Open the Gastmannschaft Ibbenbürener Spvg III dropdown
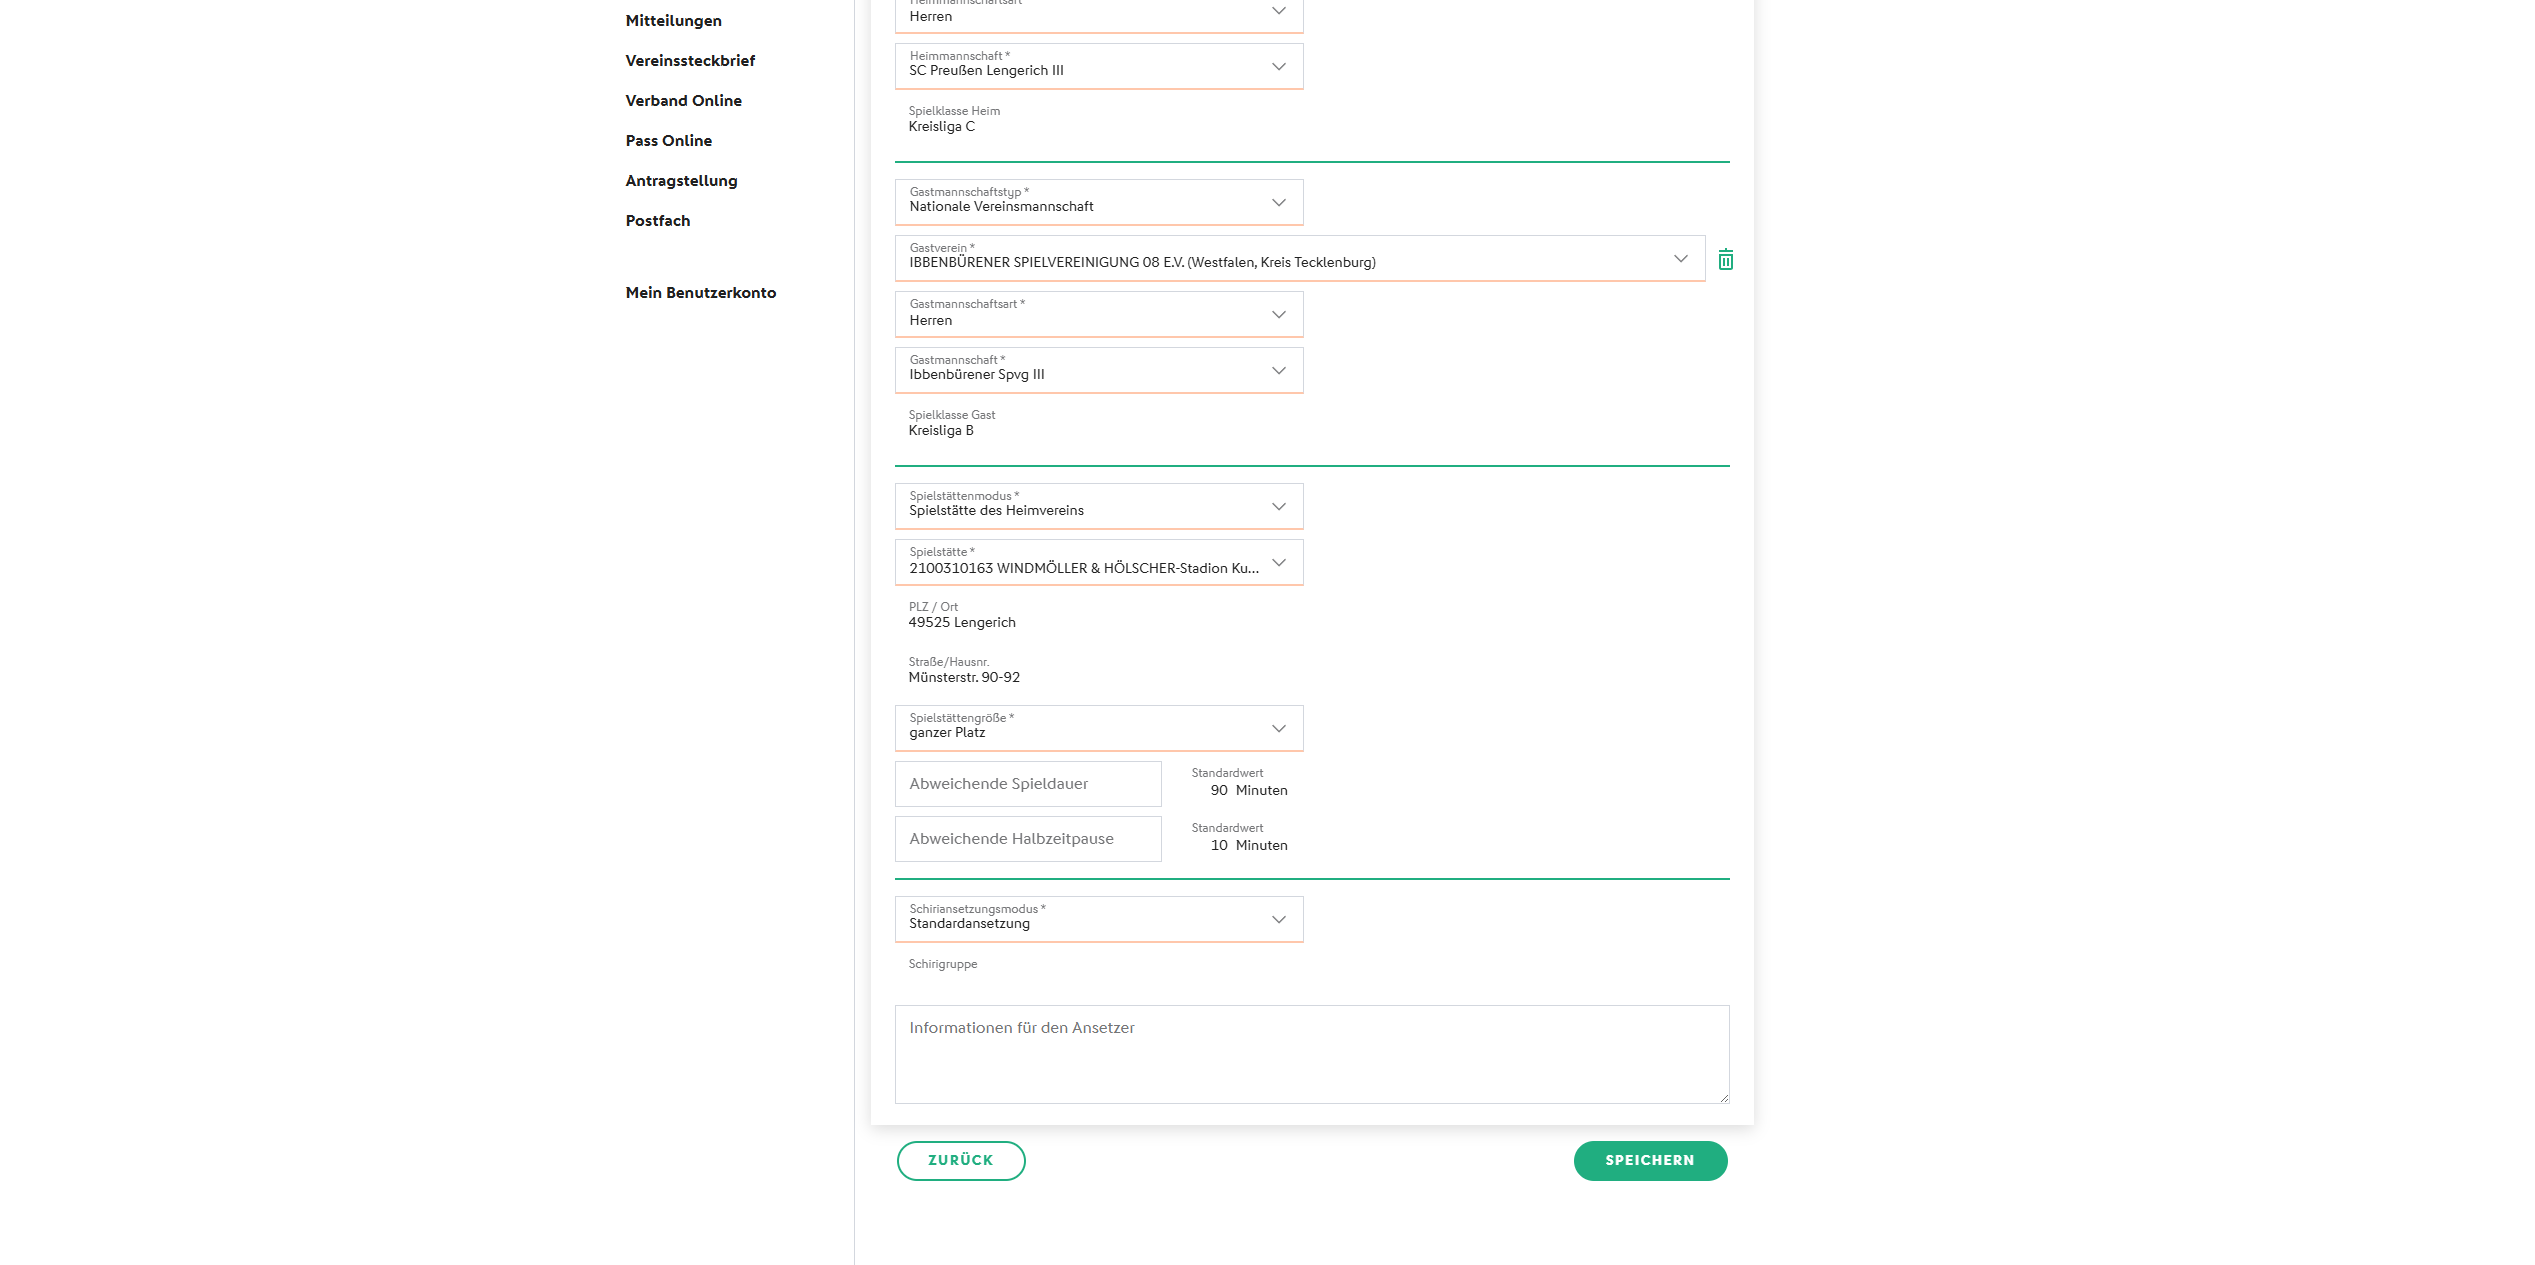Viewport: 2535px width, 1265px height. 1098,370
